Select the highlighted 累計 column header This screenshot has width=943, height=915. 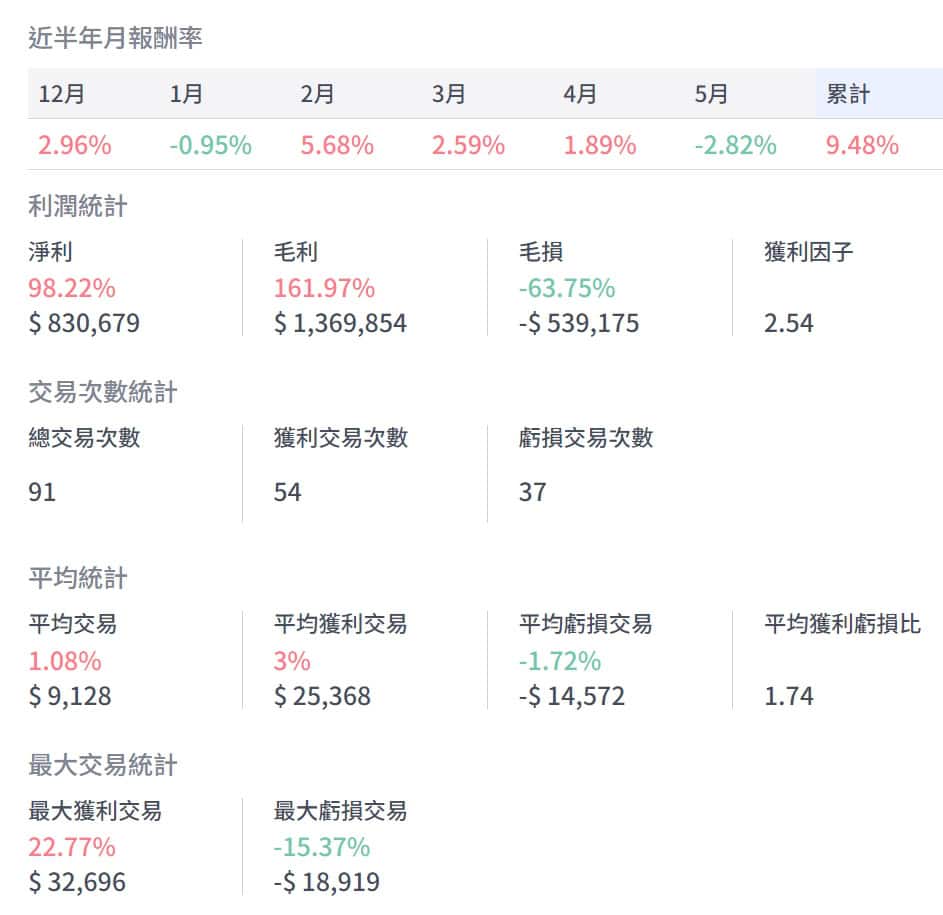tap(848, 95)
